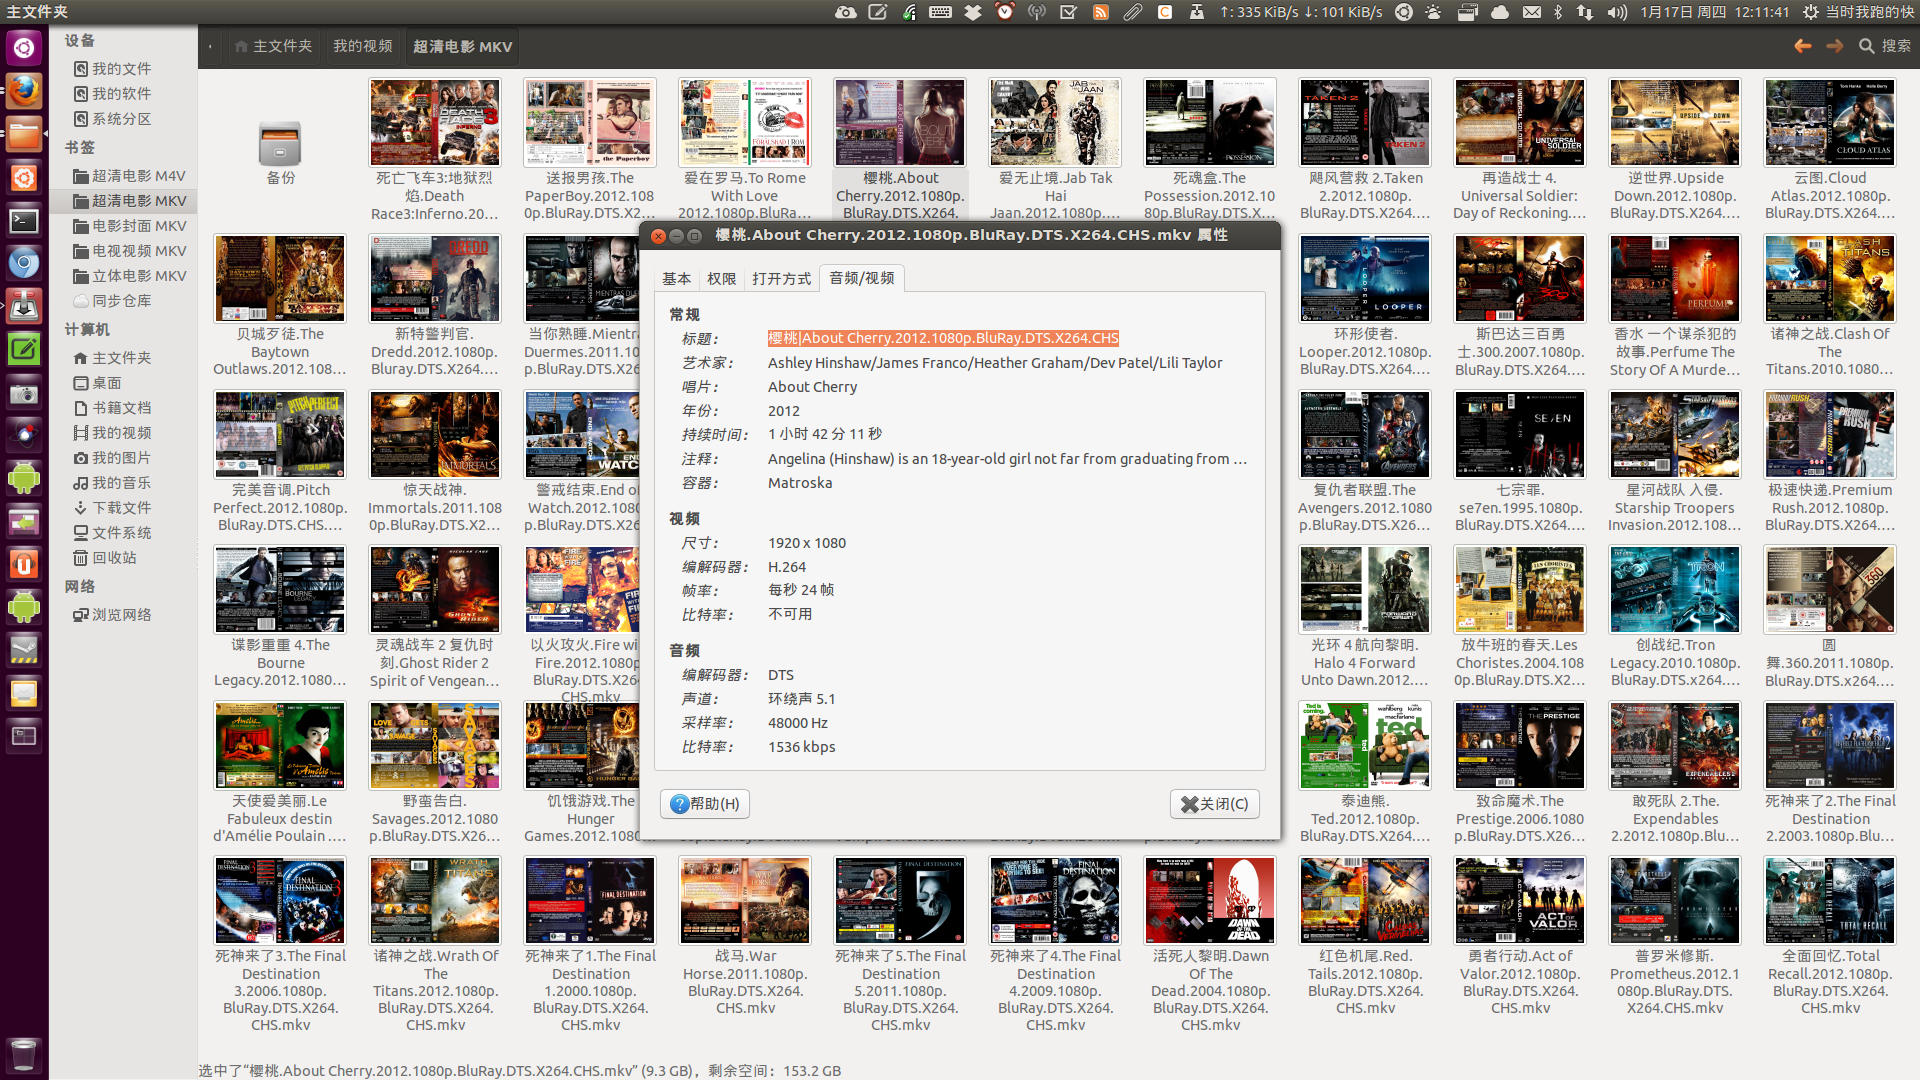Open 超清电影 M4V bookmark
This screenshot has height=1080, width=1920.
pos(128,175)
